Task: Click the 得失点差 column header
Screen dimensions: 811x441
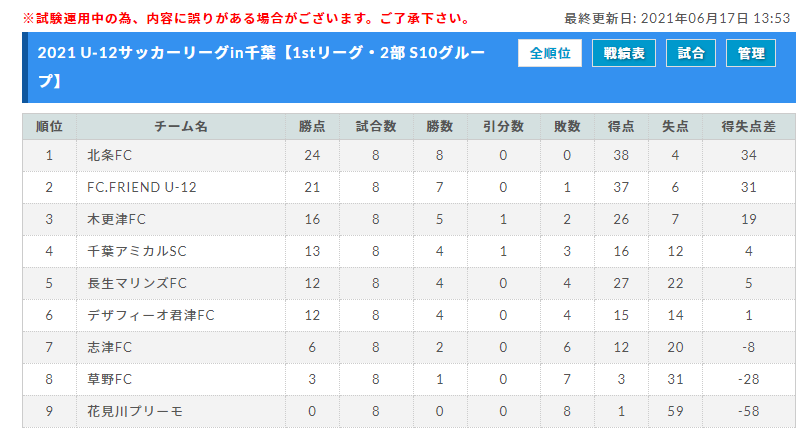Action: point(748,127)
